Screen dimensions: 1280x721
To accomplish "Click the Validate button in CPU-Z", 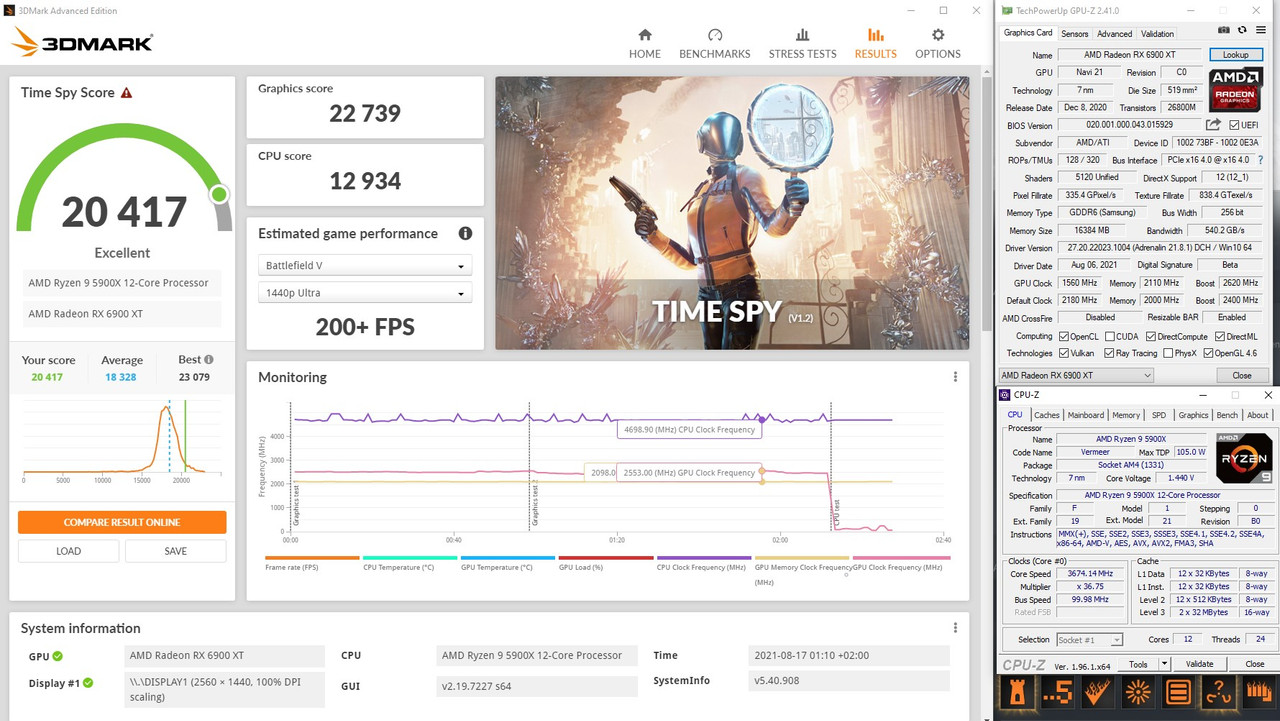I will coord(1199,664).
